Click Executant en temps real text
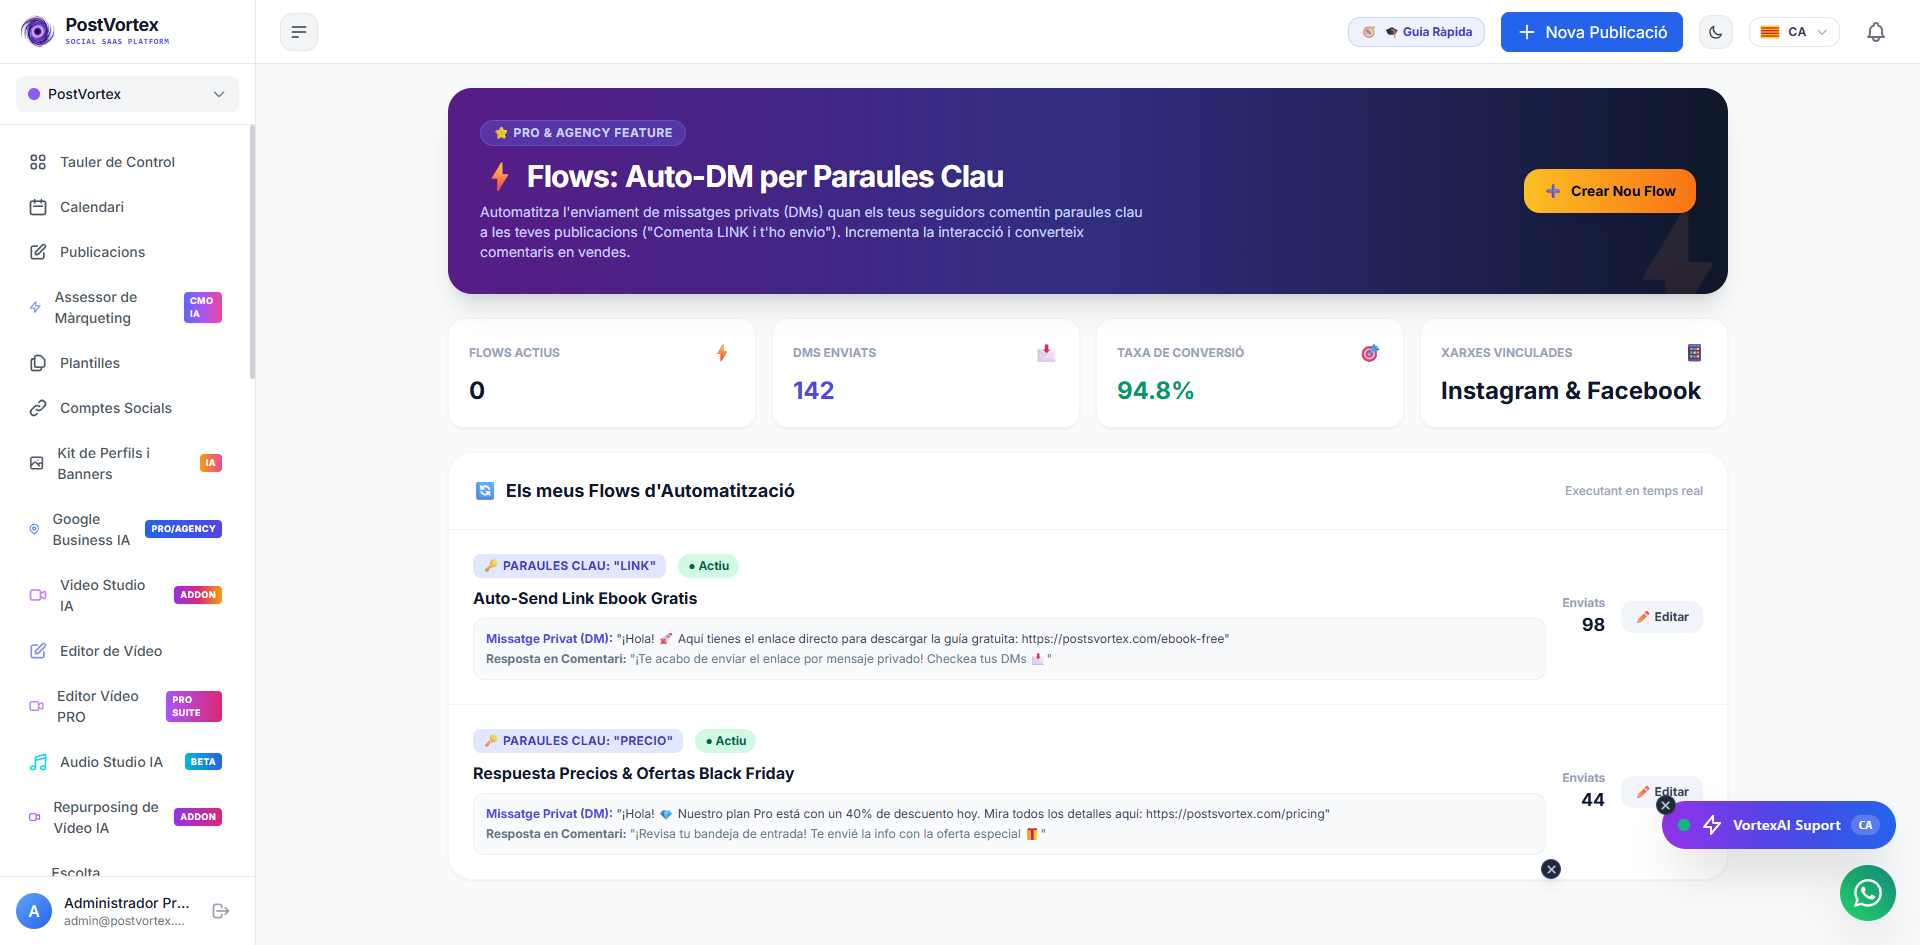Viewport: 1920px width, 945px height. (x=1634, y=491)
